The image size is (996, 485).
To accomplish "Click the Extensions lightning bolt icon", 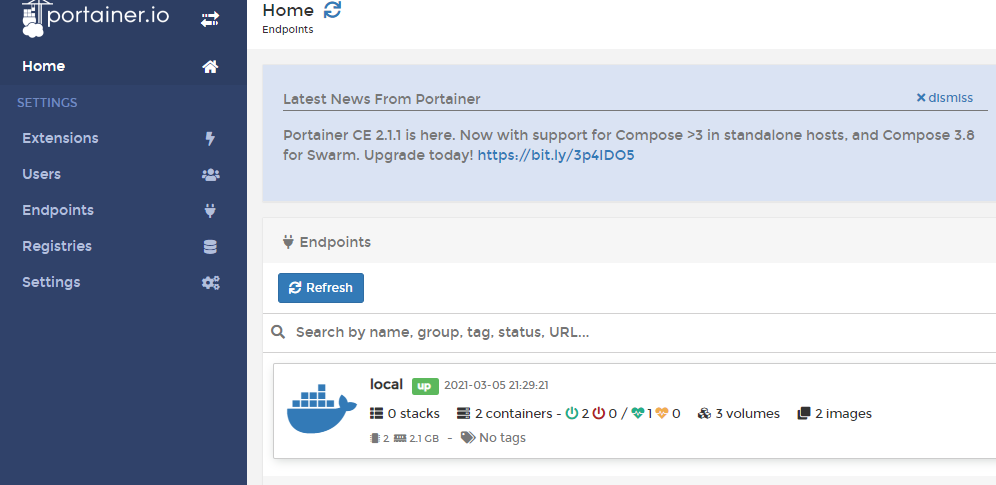I will [210, 138].
